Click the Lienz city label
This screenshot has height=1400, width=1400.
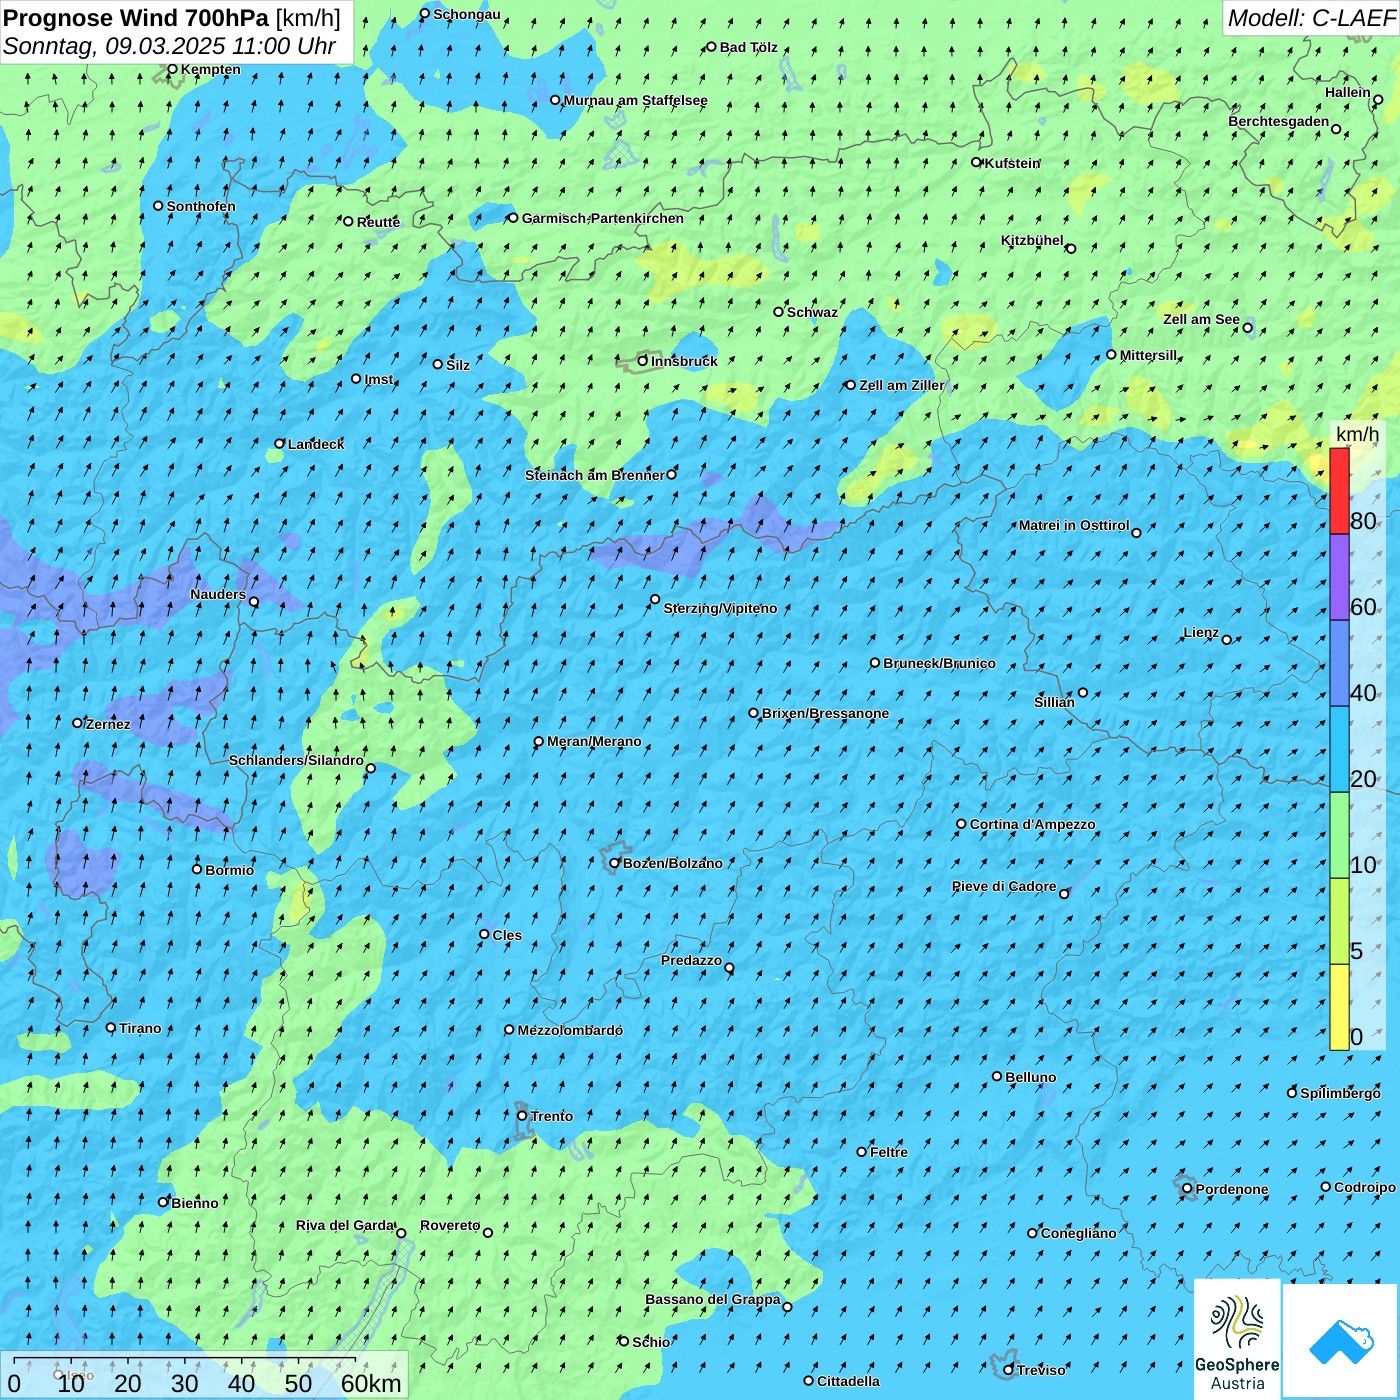point(1201,632)
